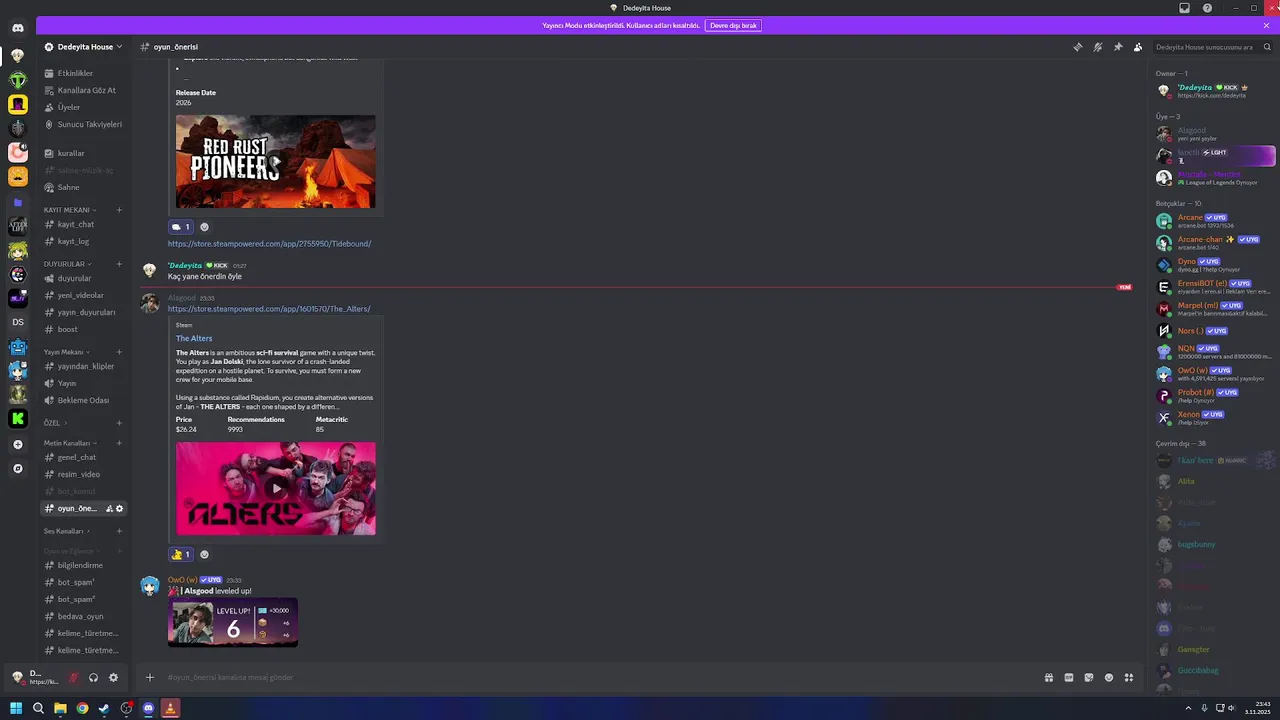Open user settings gear in user panel

(113, 677)
